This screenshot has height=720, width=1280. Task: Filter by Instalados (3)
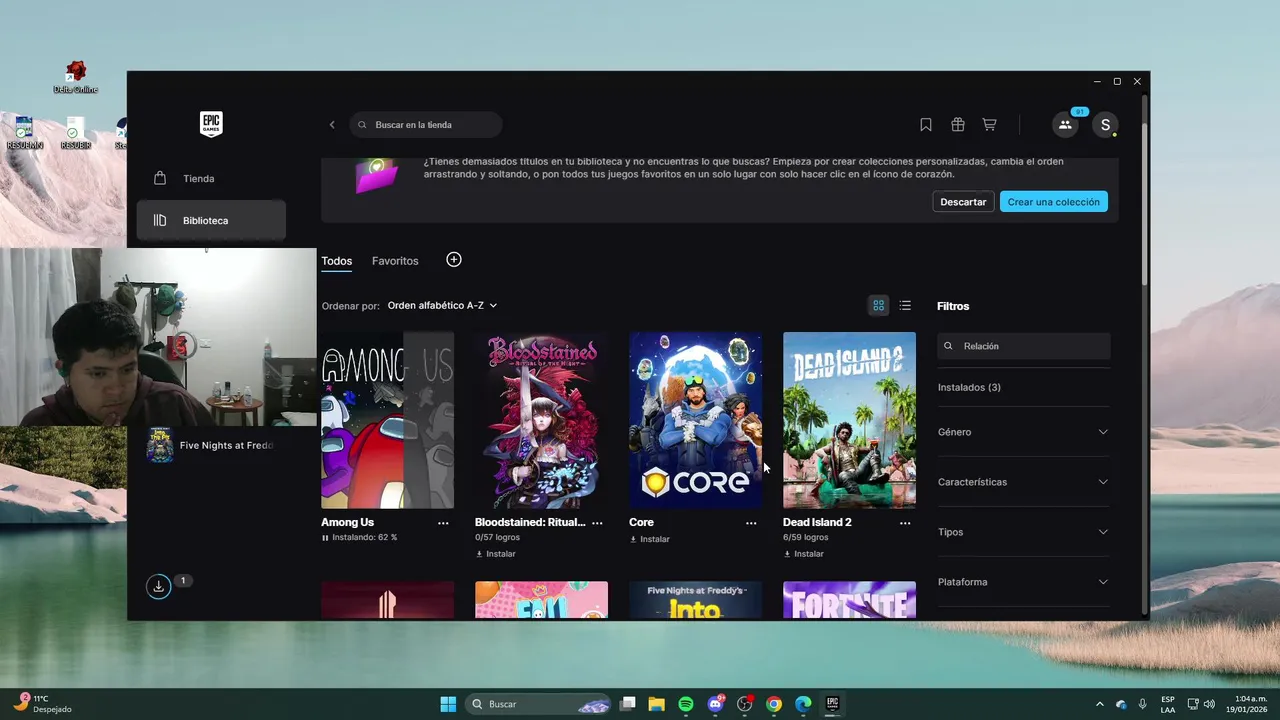pyautogui.click(x=969, y=387)
